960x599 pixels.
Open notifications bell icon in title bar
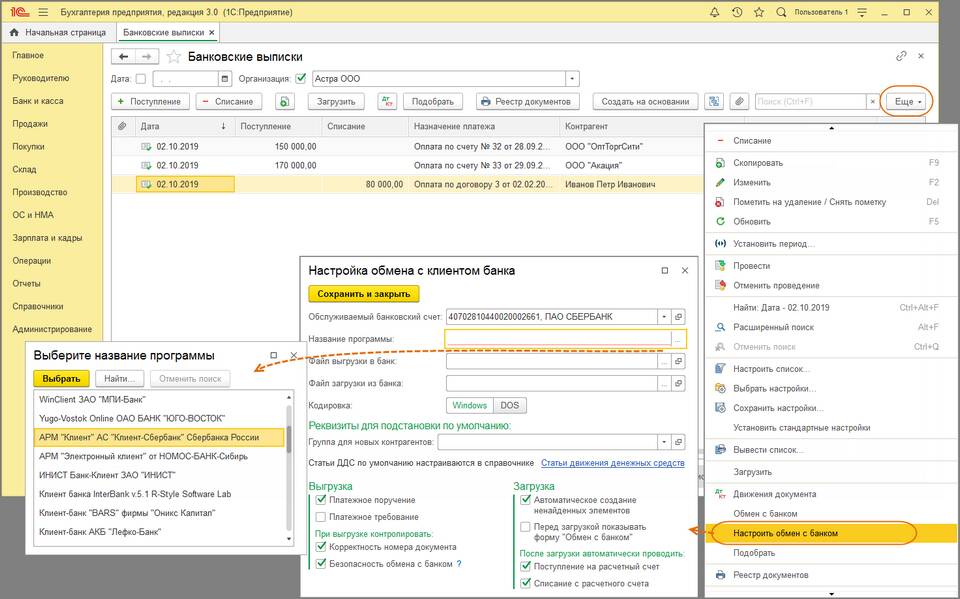[x=714, y=12]
